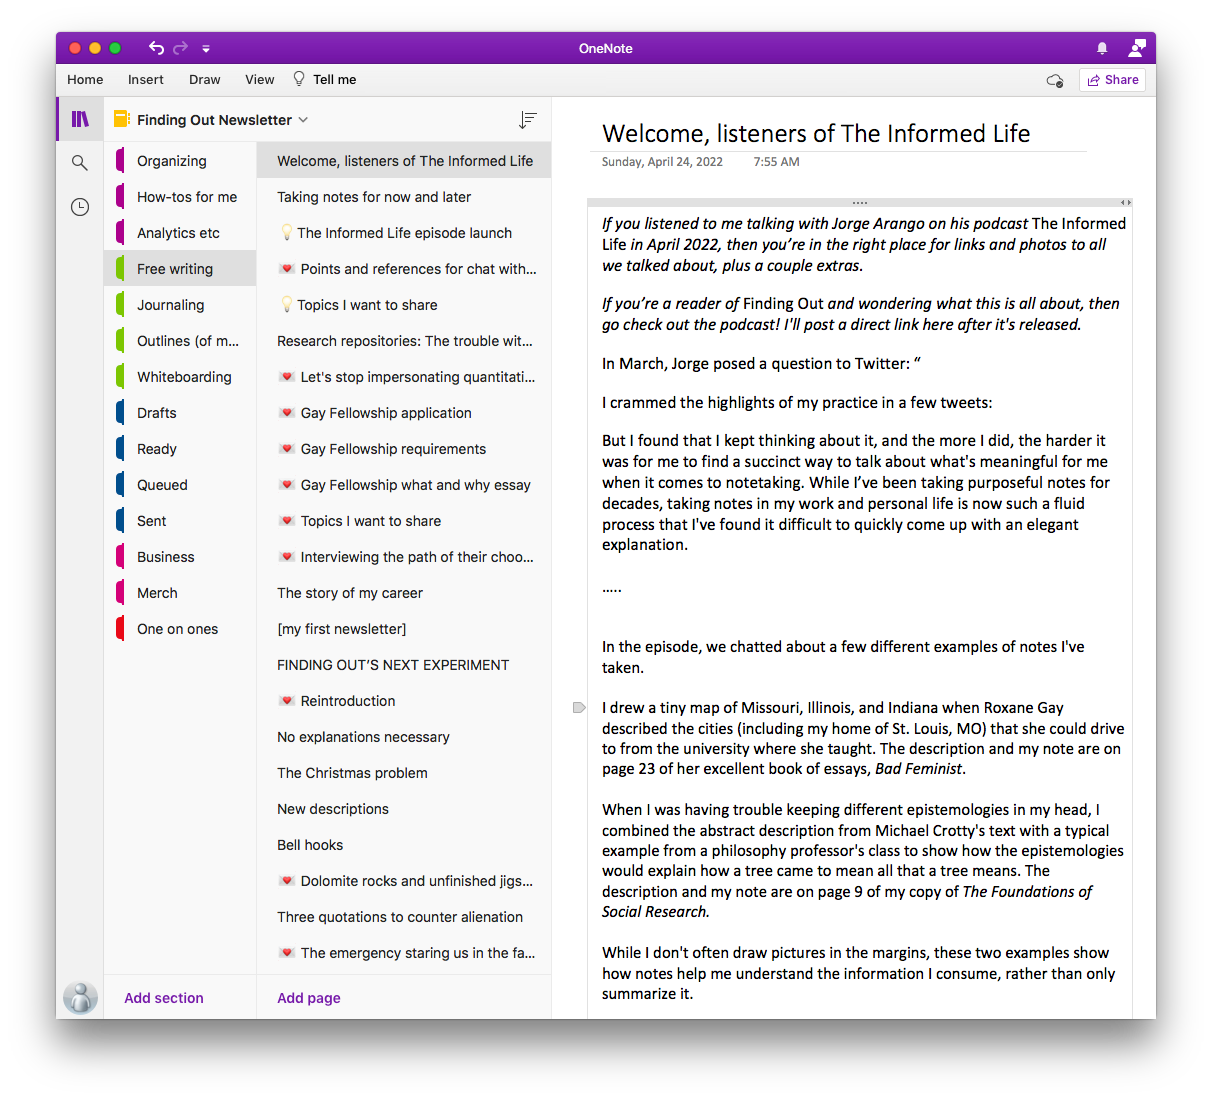
Task: Click Tell me search box
Action: tap(334, 80)
